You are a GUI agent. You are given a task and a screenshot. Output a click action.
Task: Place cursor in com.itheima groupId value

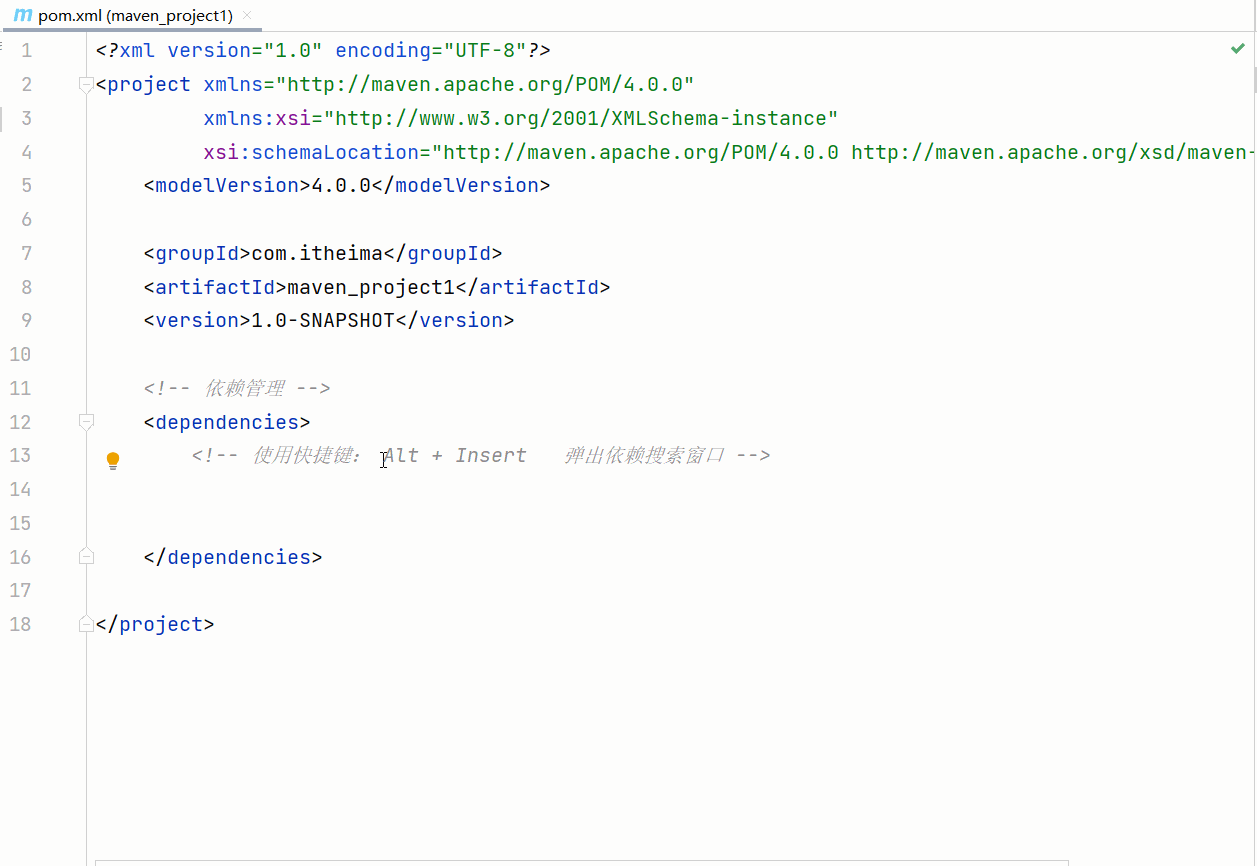coord(317,253)
